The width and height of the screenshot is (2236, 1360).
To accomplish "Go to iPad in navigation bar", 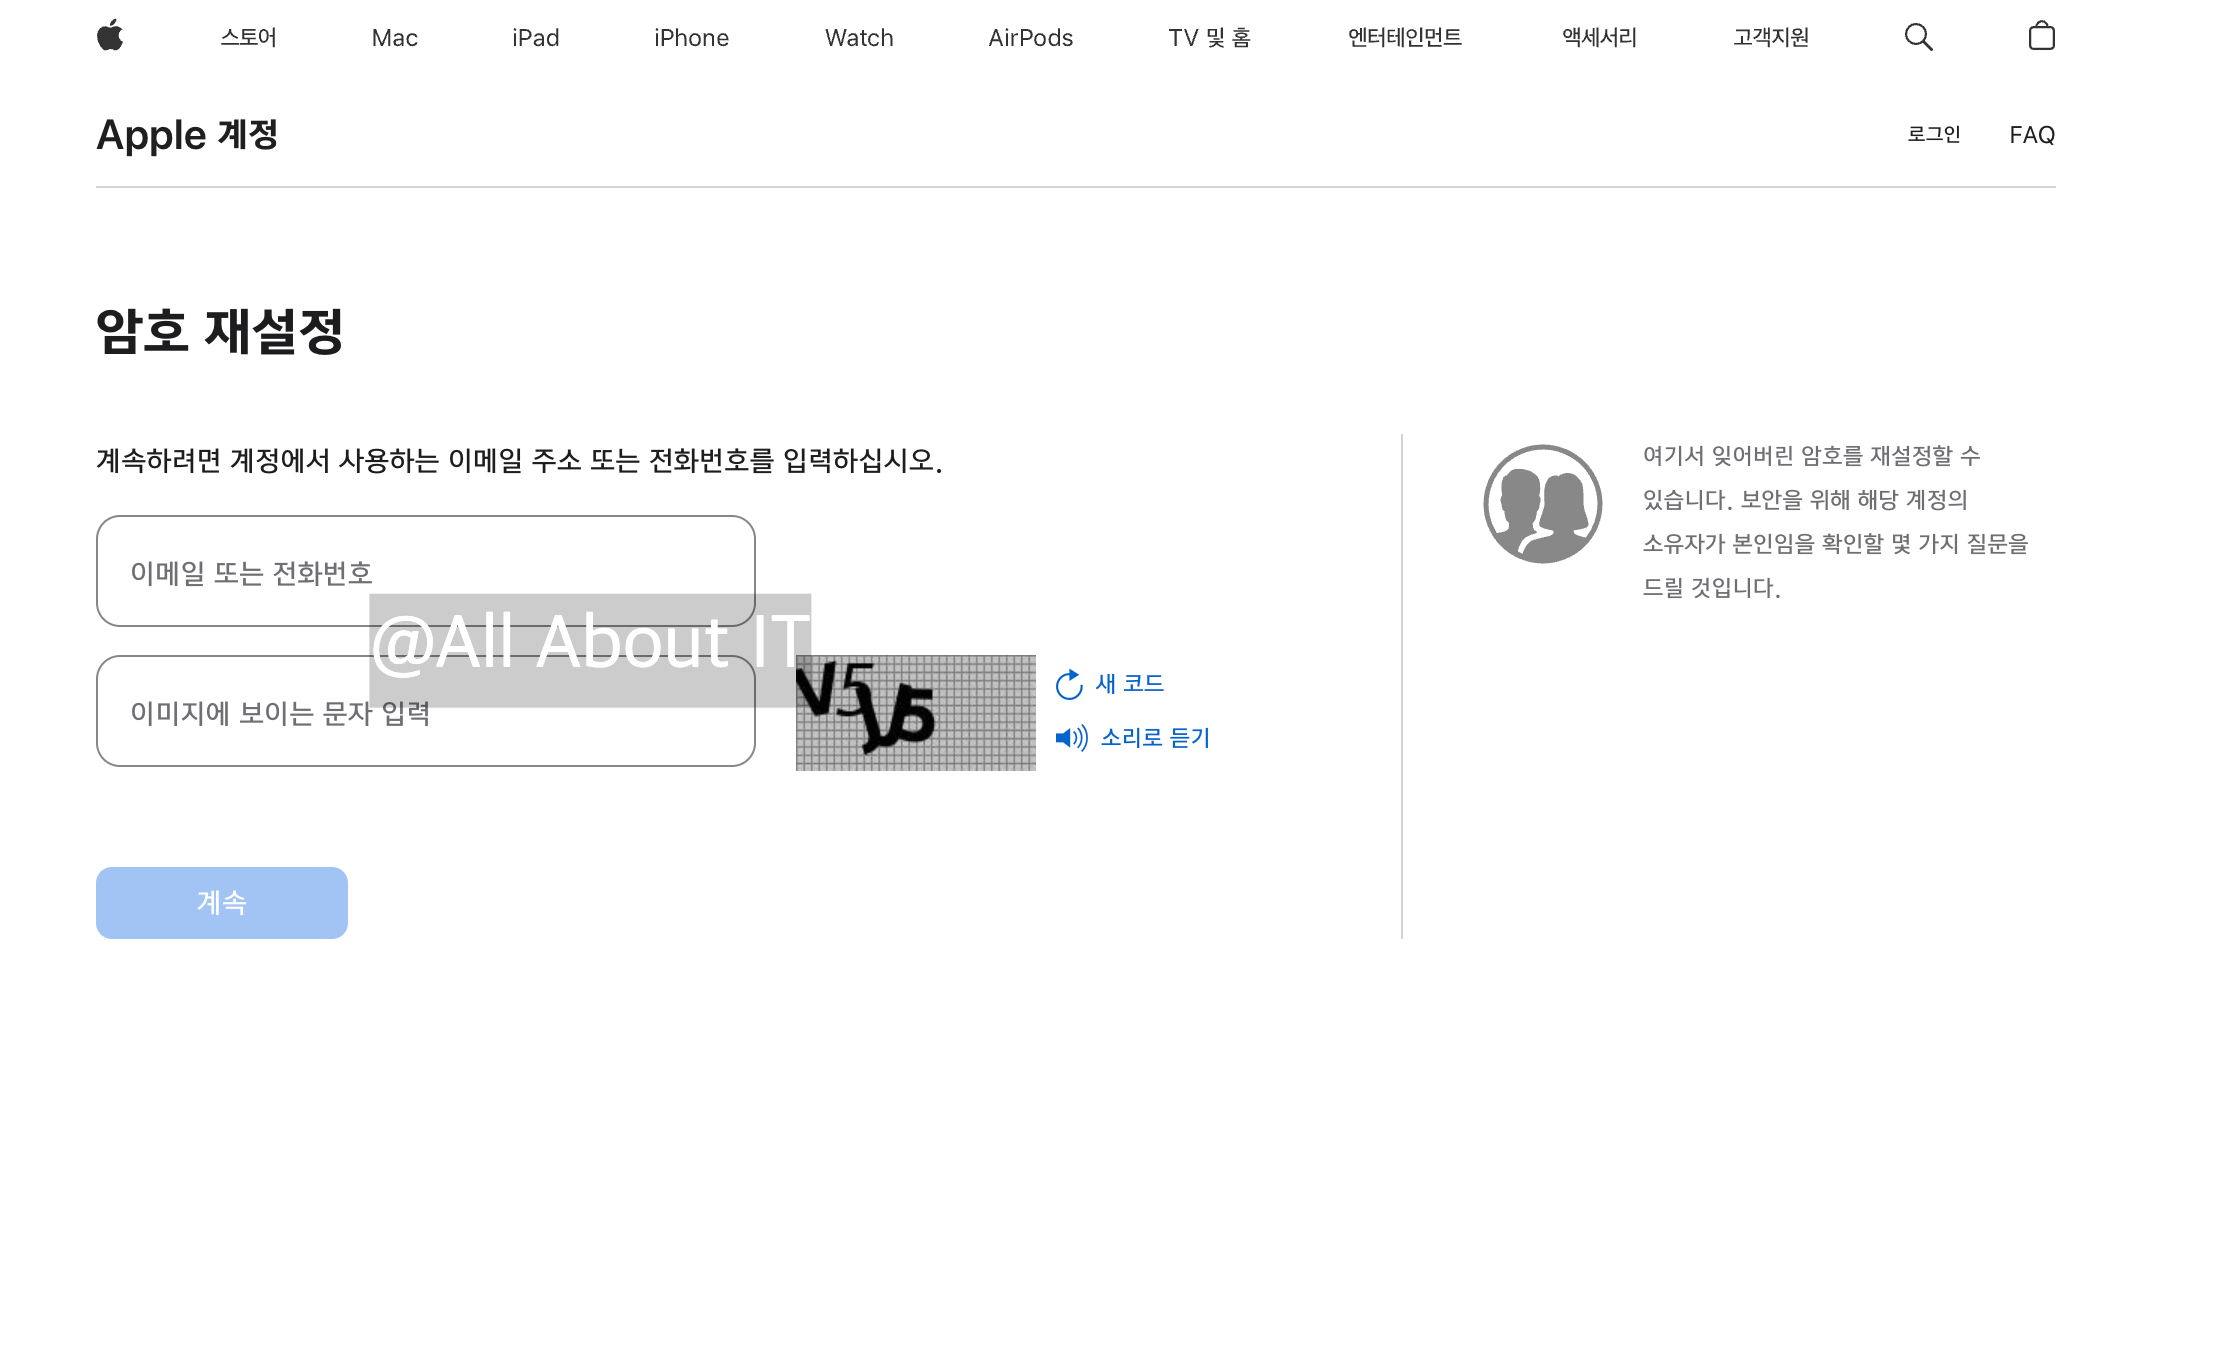I will tap(535, 38).
